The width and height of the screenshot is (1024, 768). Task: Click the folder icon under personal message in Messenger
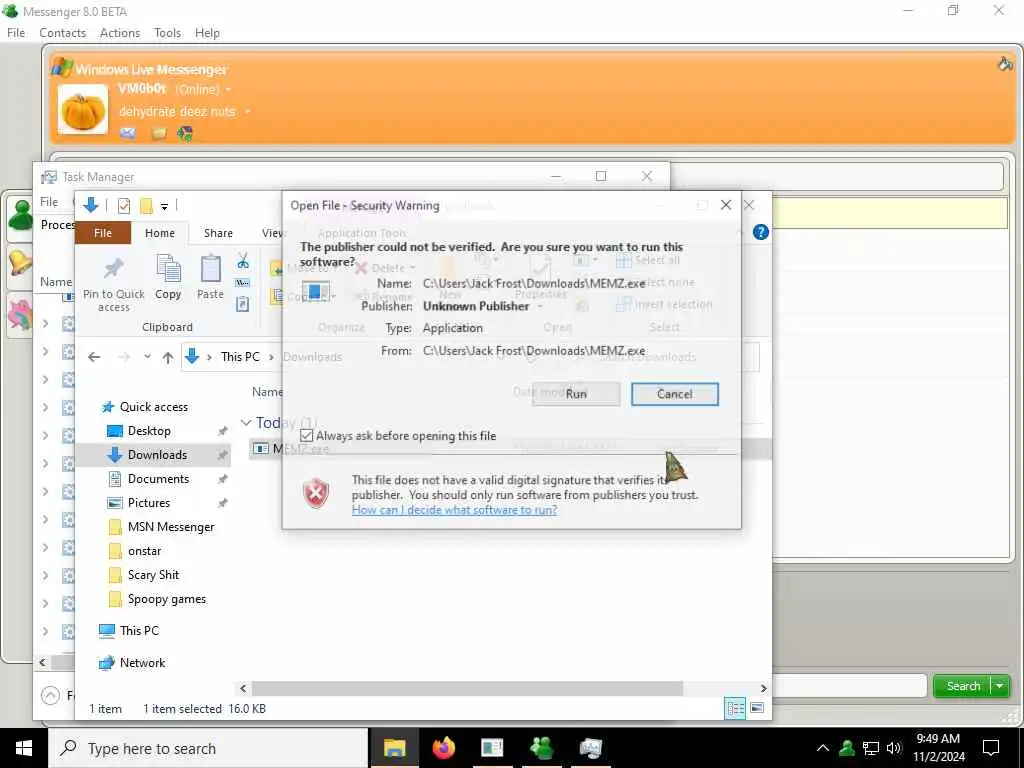point(159,134)
